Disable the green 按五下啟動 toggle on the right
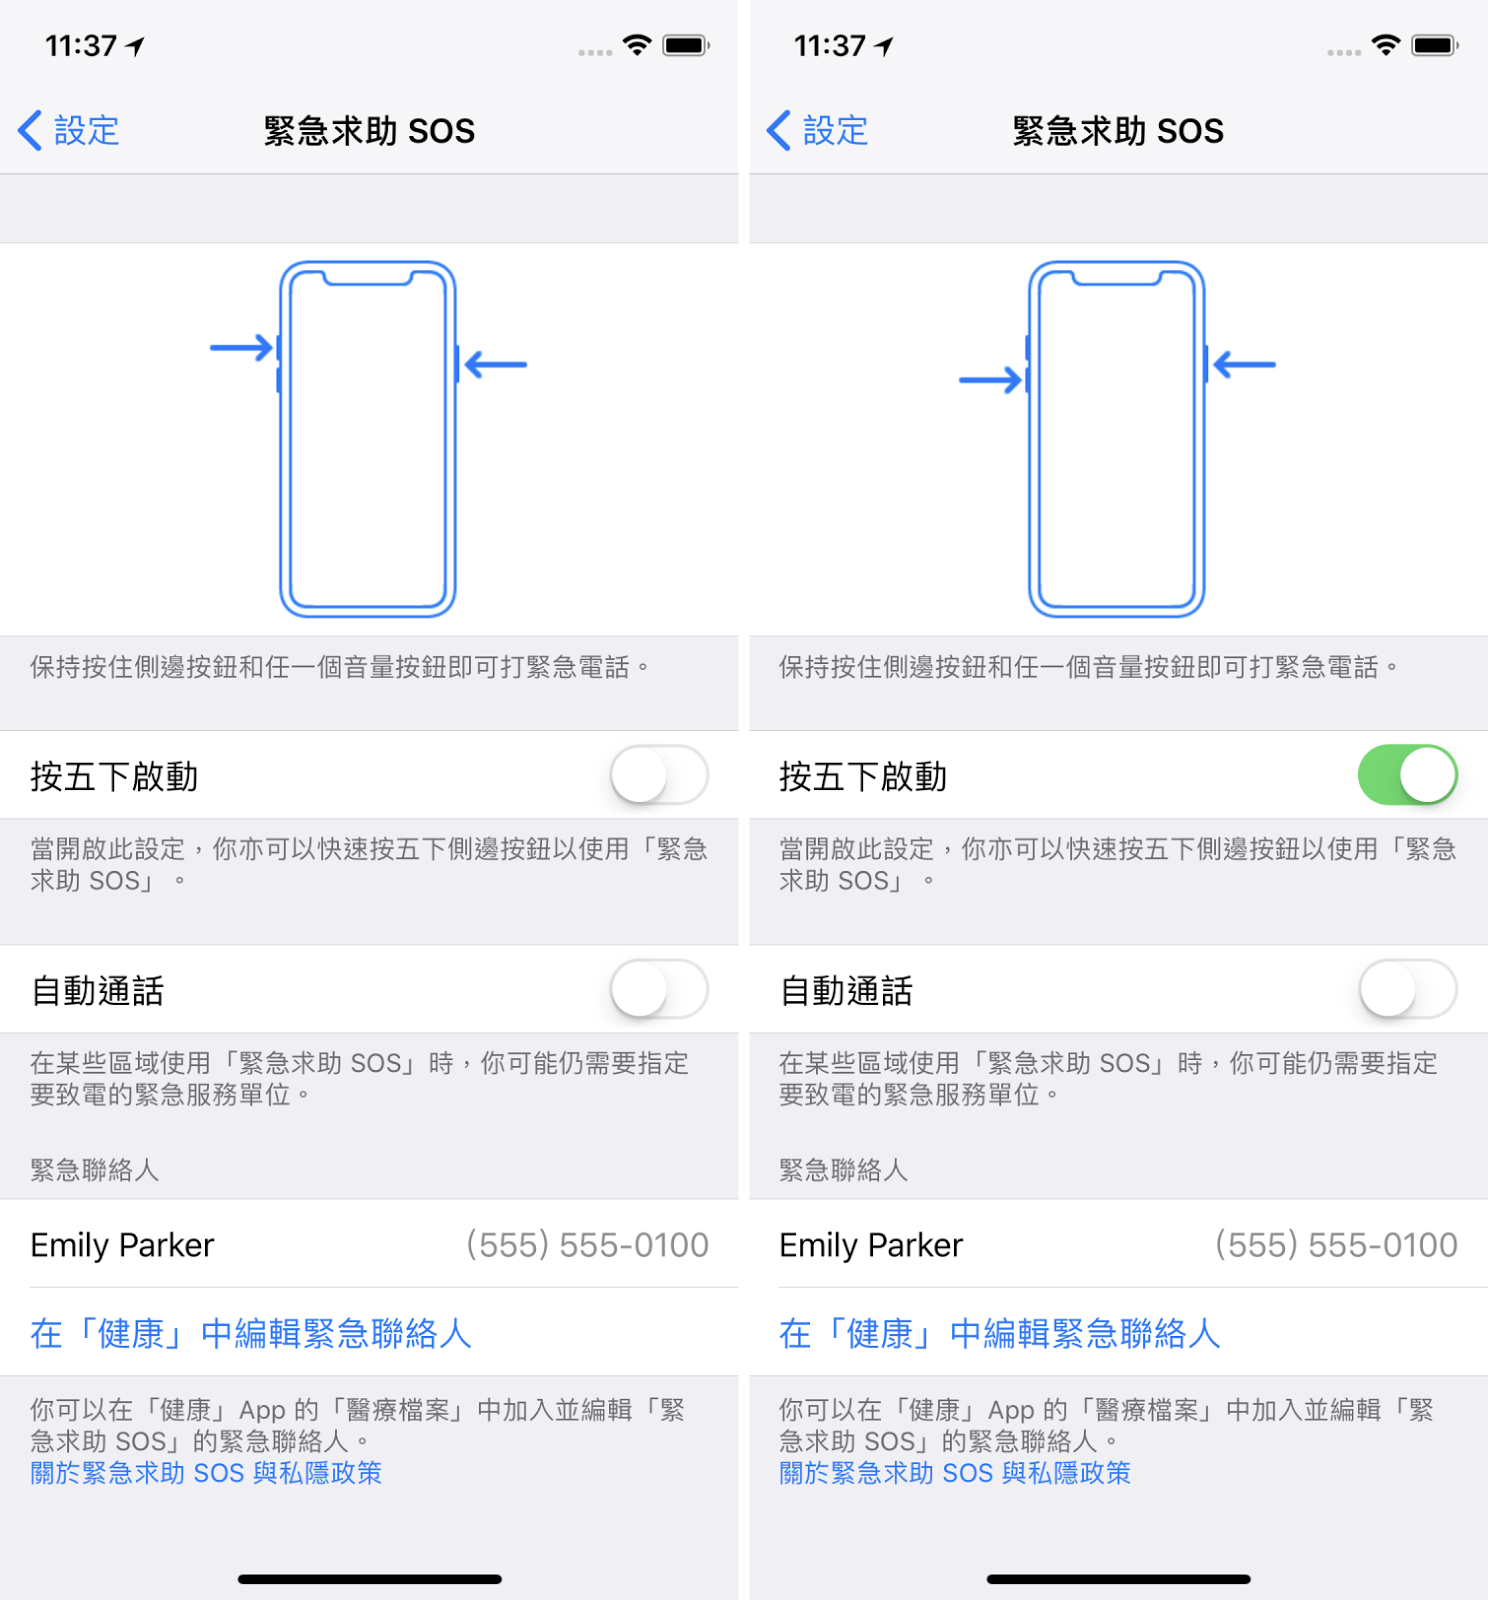1488x1600 pixels. coord(1408,775)
